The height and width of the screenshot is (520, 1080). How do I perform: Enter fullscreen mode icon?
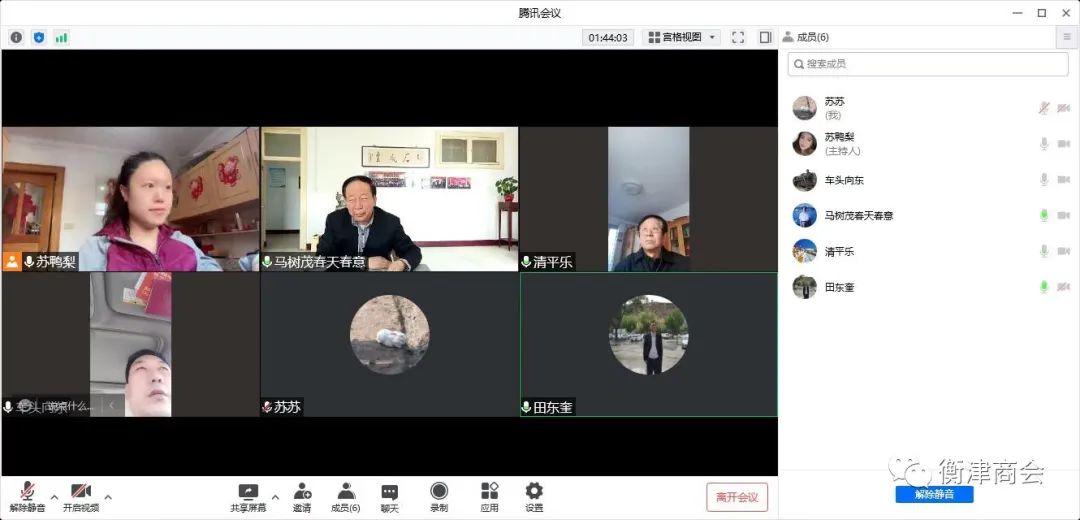738,37
